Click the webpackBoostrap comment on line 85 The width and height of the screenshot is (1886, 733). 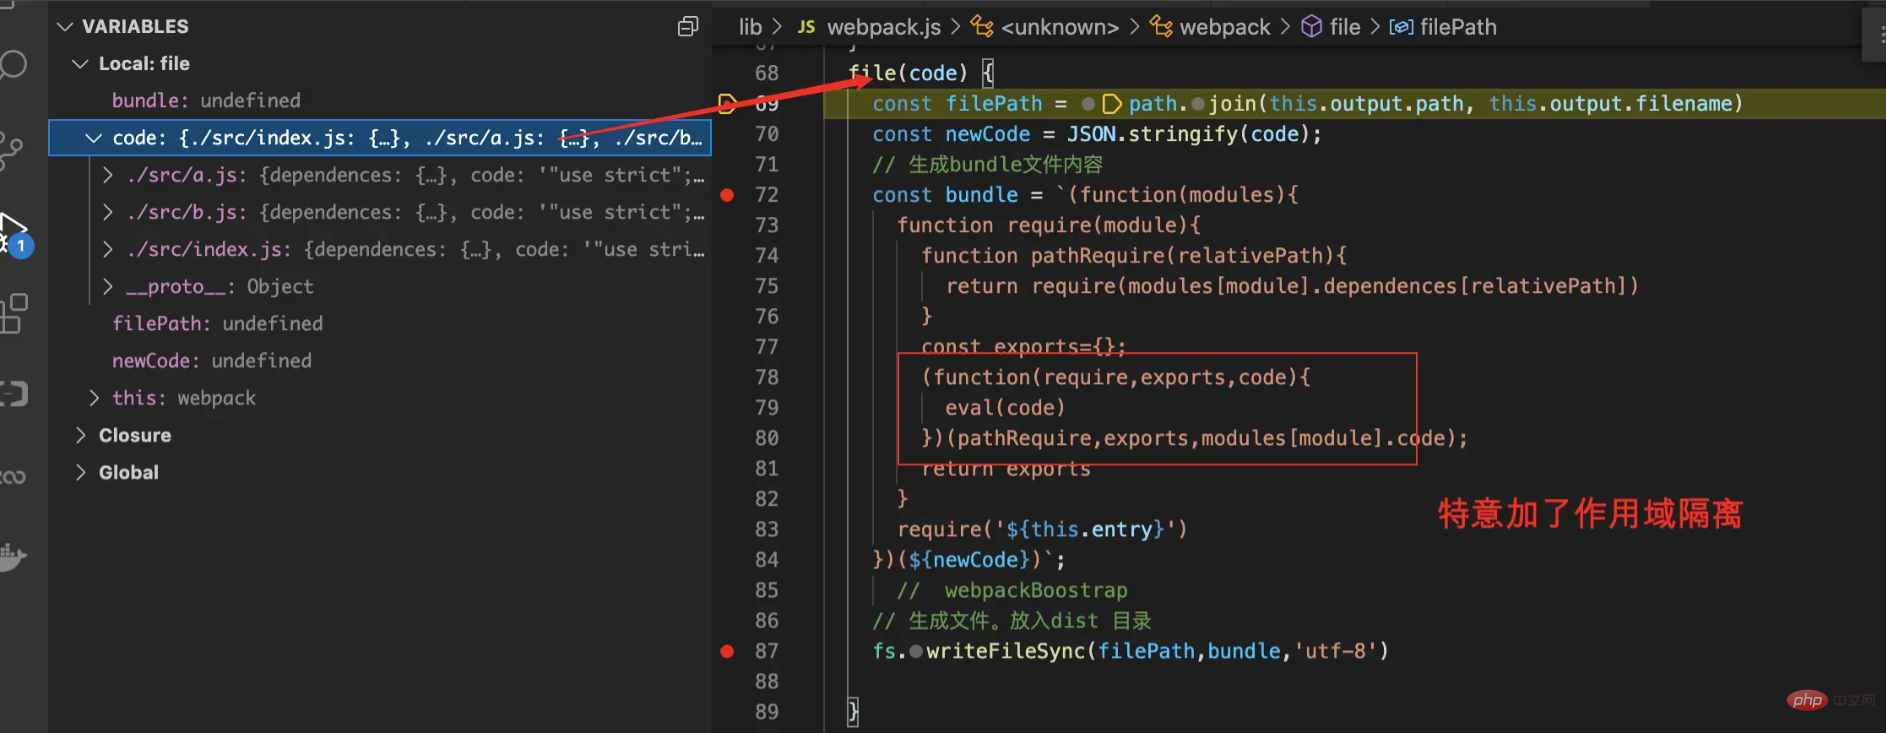click(1012, 590)
